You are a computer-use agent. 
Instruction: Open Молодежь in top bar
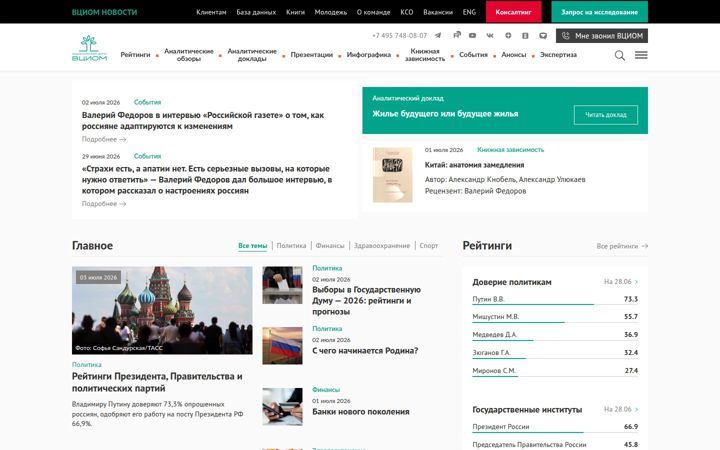pyautogui.click(x=331, y=12)
